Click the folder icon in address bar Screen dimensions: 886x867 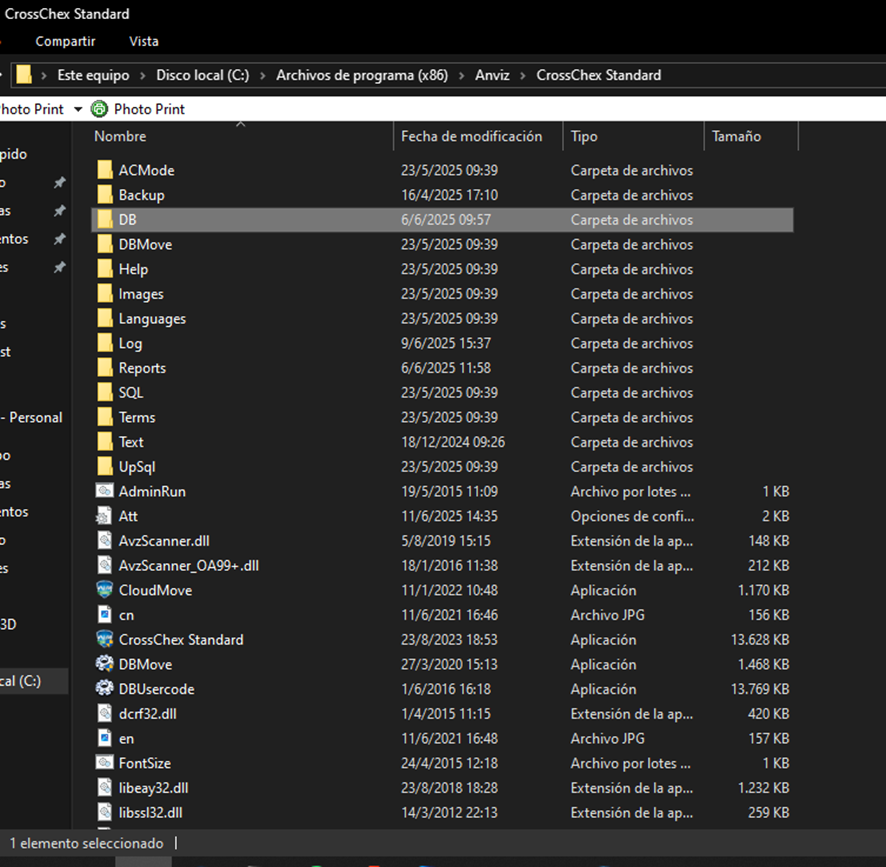coord(24,75)
